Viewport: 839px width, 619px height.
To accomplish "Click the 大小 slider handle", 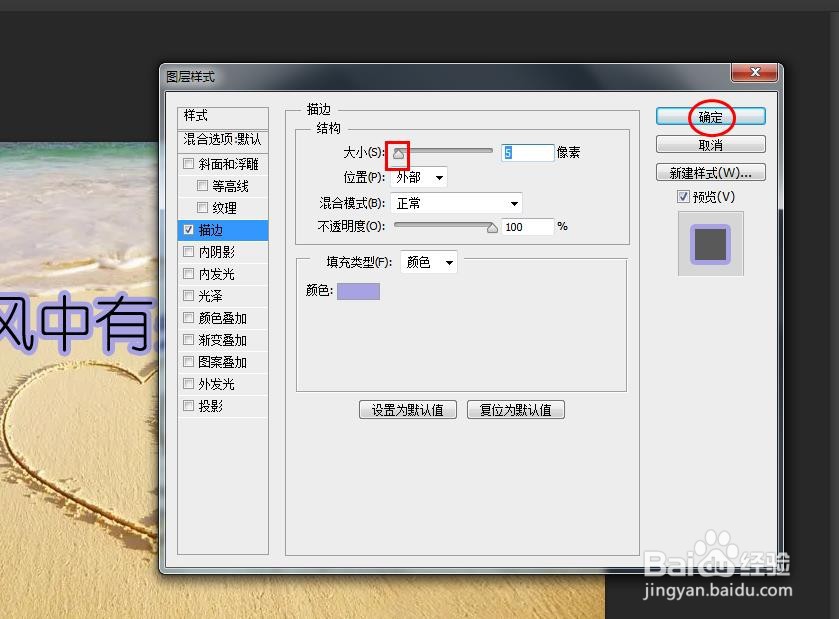I will [x=398, y=154].
